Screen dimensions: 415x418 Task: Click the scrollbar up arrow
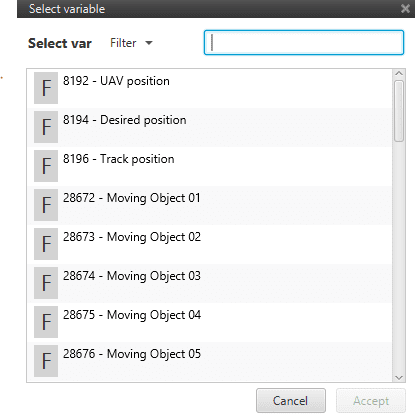[x=399, y=73]
